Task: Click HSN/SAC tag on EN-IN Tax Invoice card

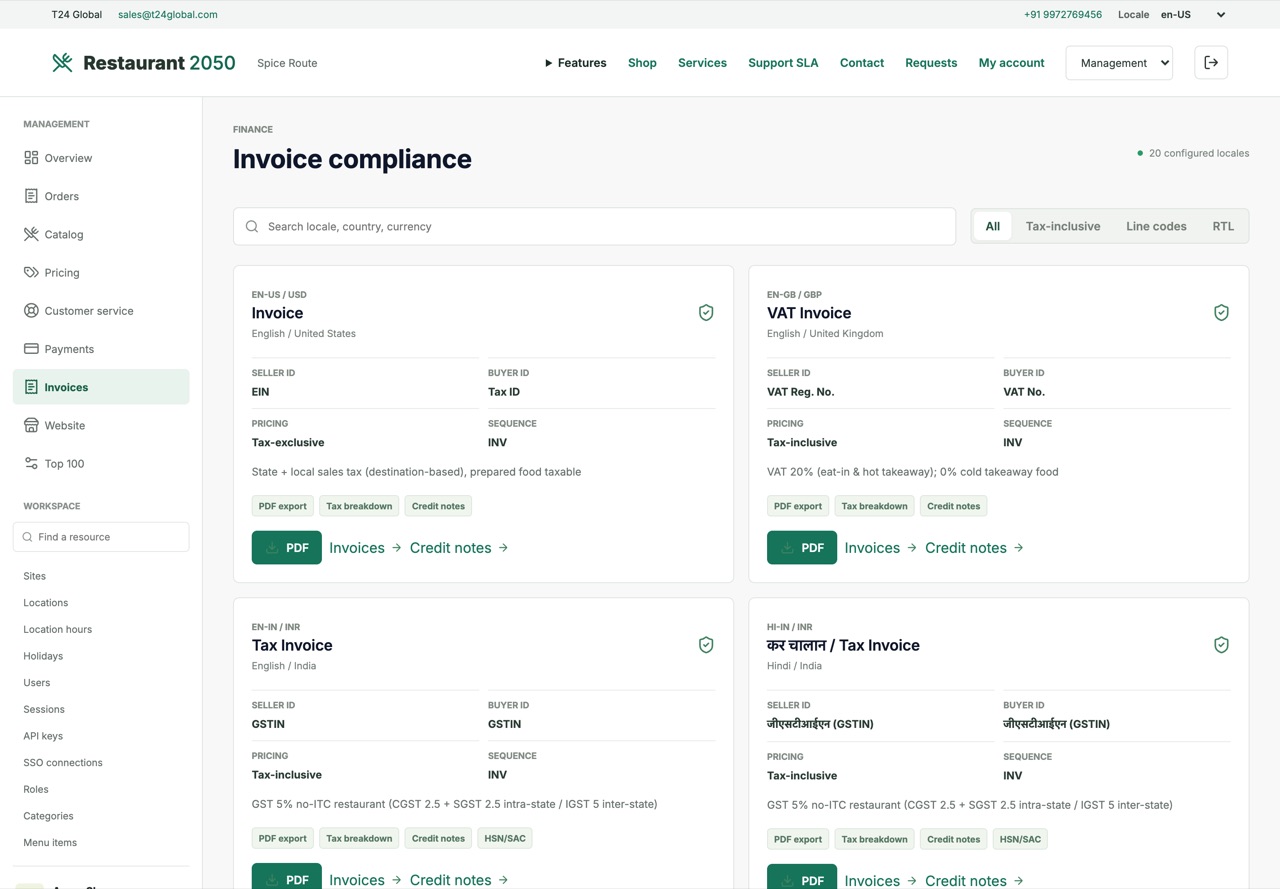Action: (504, 838)
